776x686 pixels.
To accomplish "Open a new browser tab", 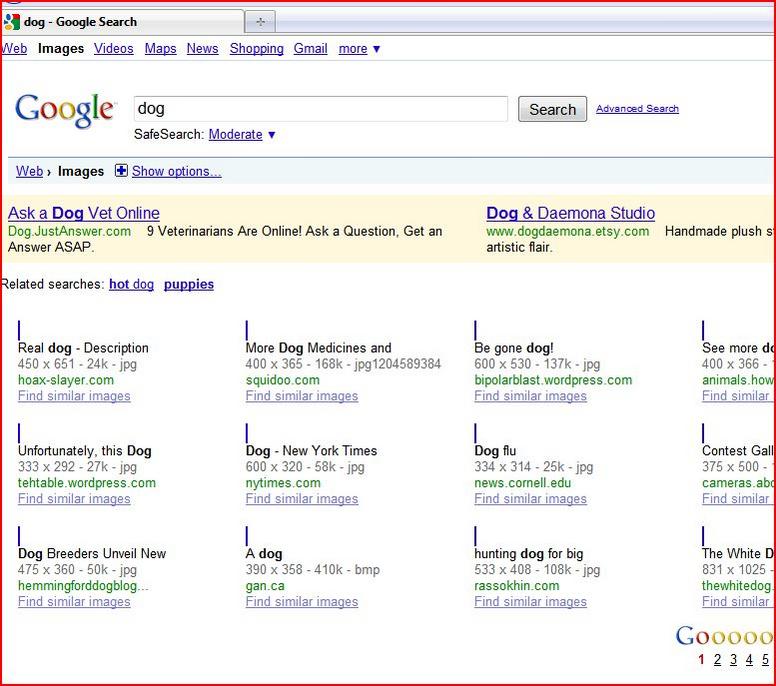I will coord(260,21).
